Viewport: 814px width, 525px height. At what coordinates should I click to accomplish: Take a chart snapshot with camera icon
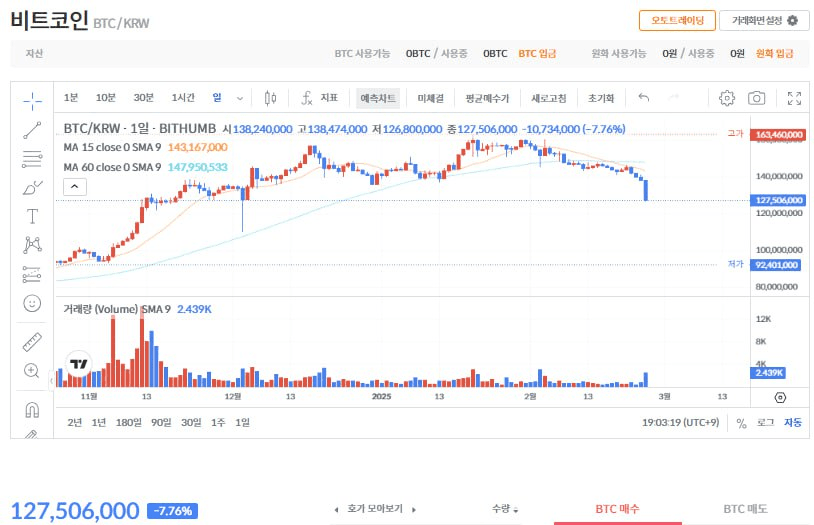click(756, 98)
